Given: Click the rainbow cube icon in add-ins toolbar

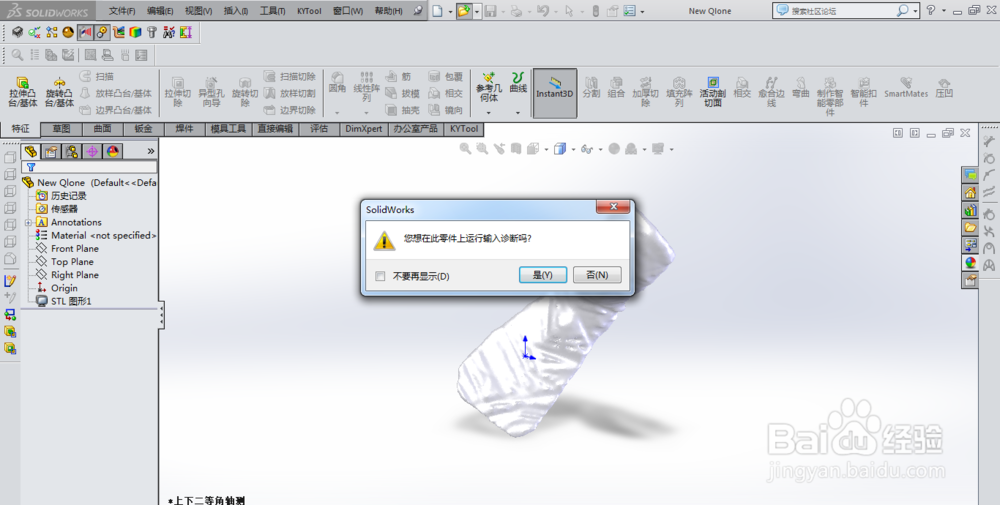Looking at the screenshot, I should coord(135,32).
